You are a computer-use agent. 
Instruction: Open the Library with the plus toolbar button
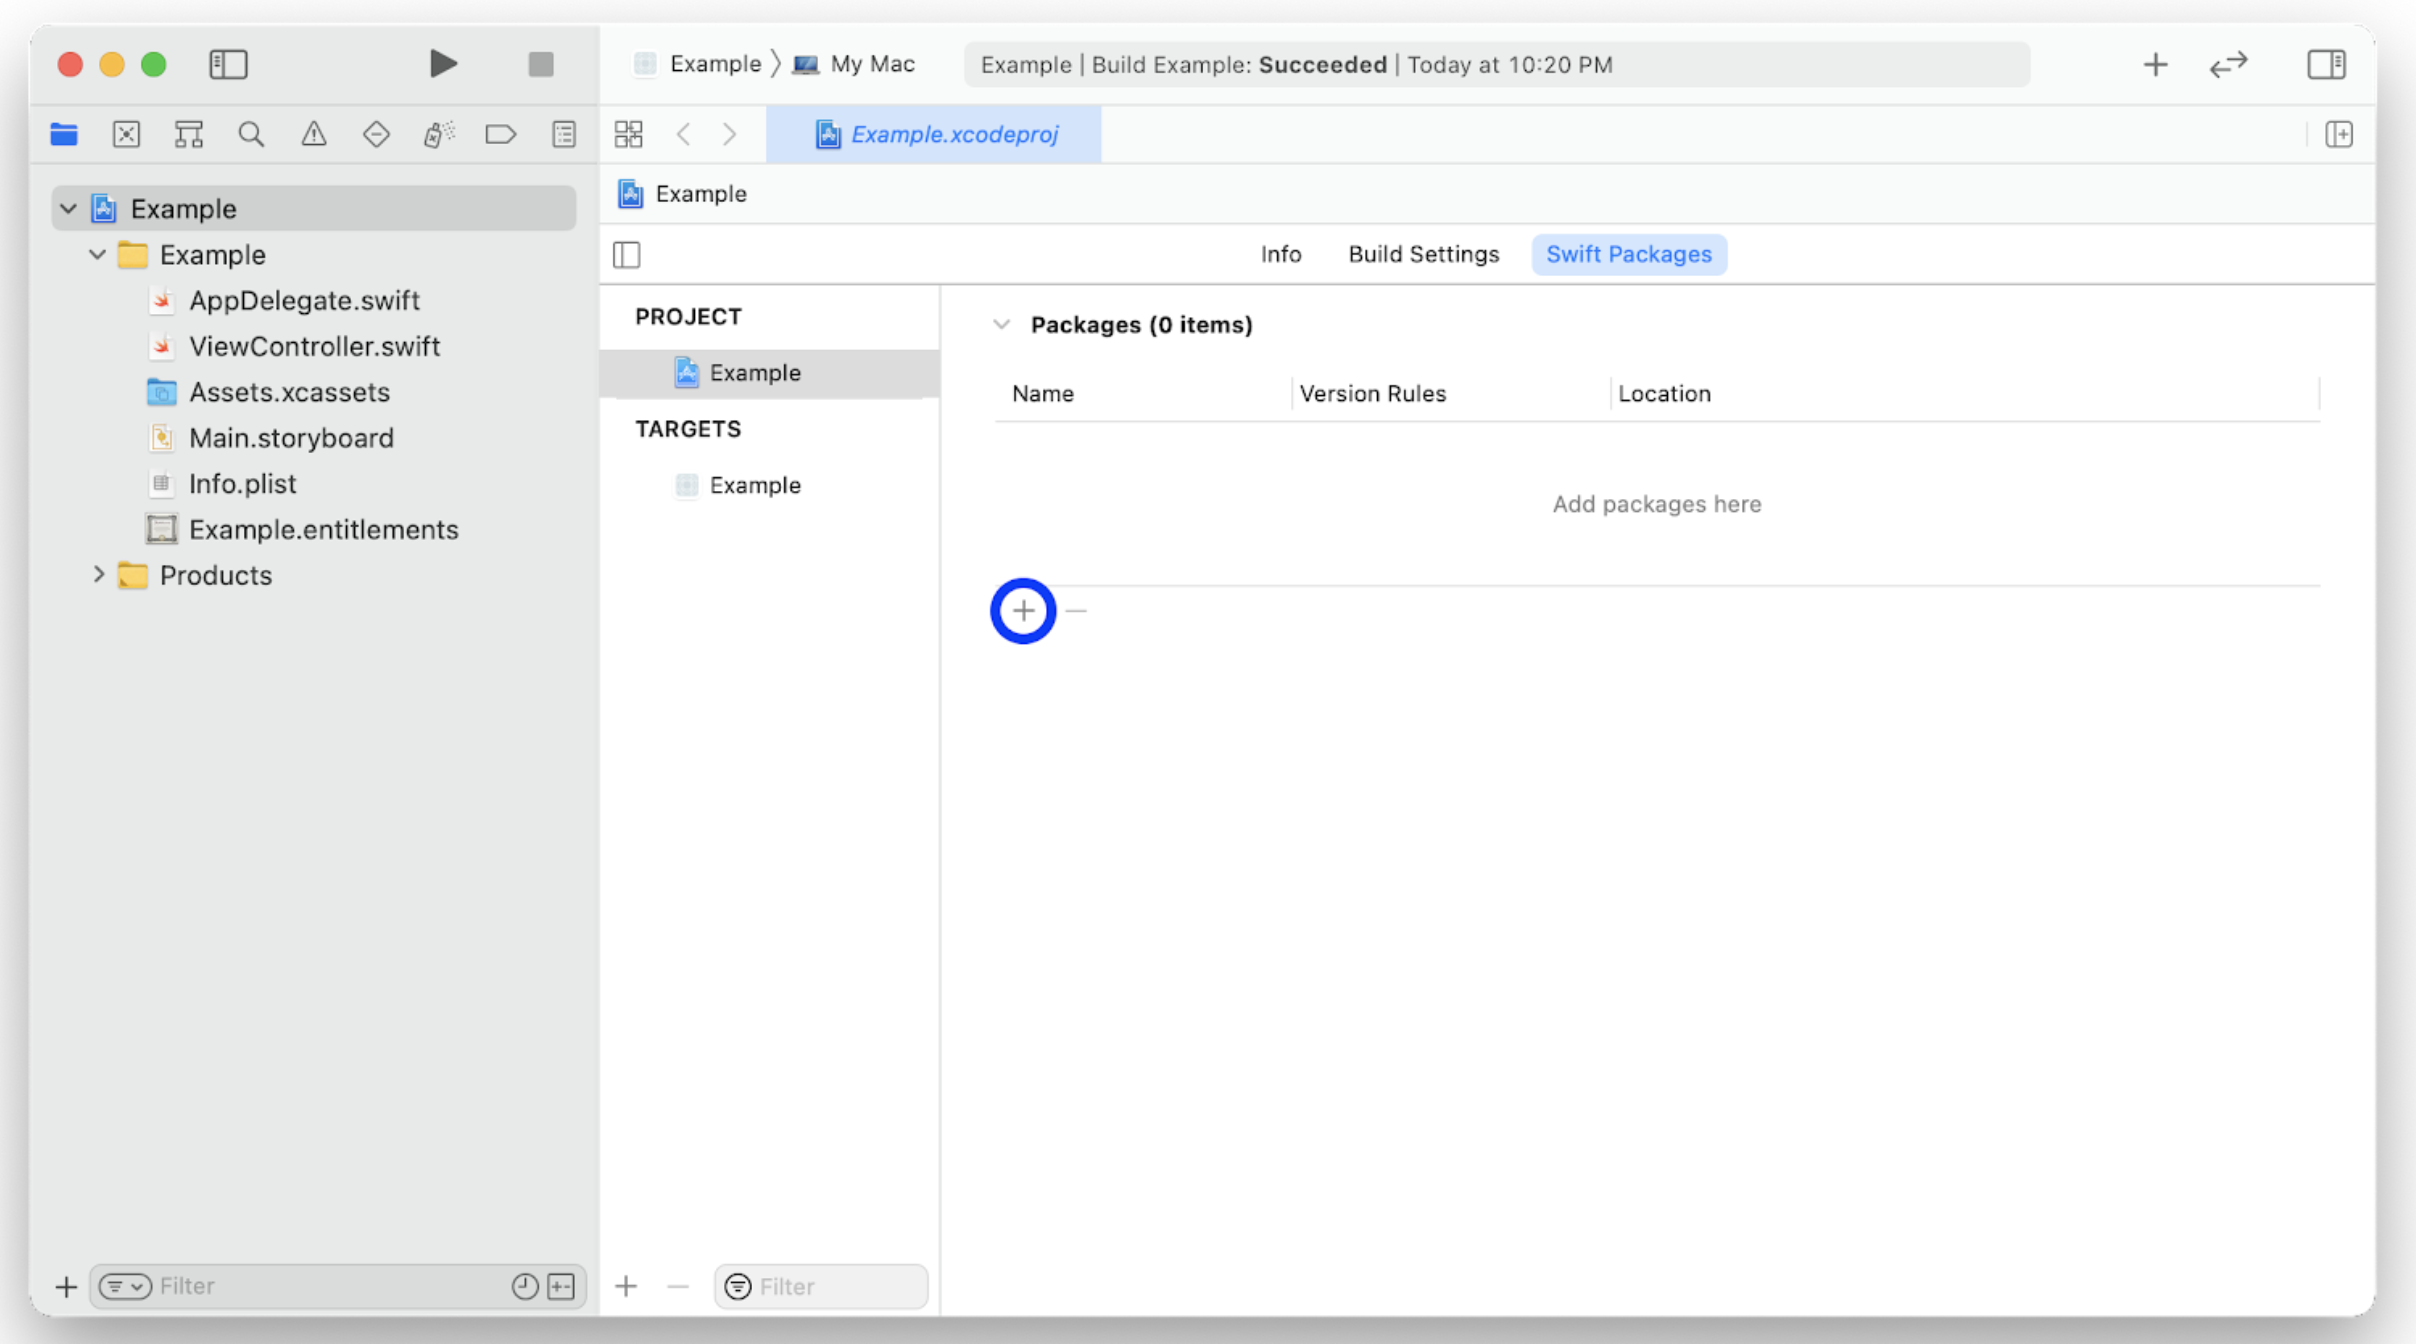point(2155,64)
